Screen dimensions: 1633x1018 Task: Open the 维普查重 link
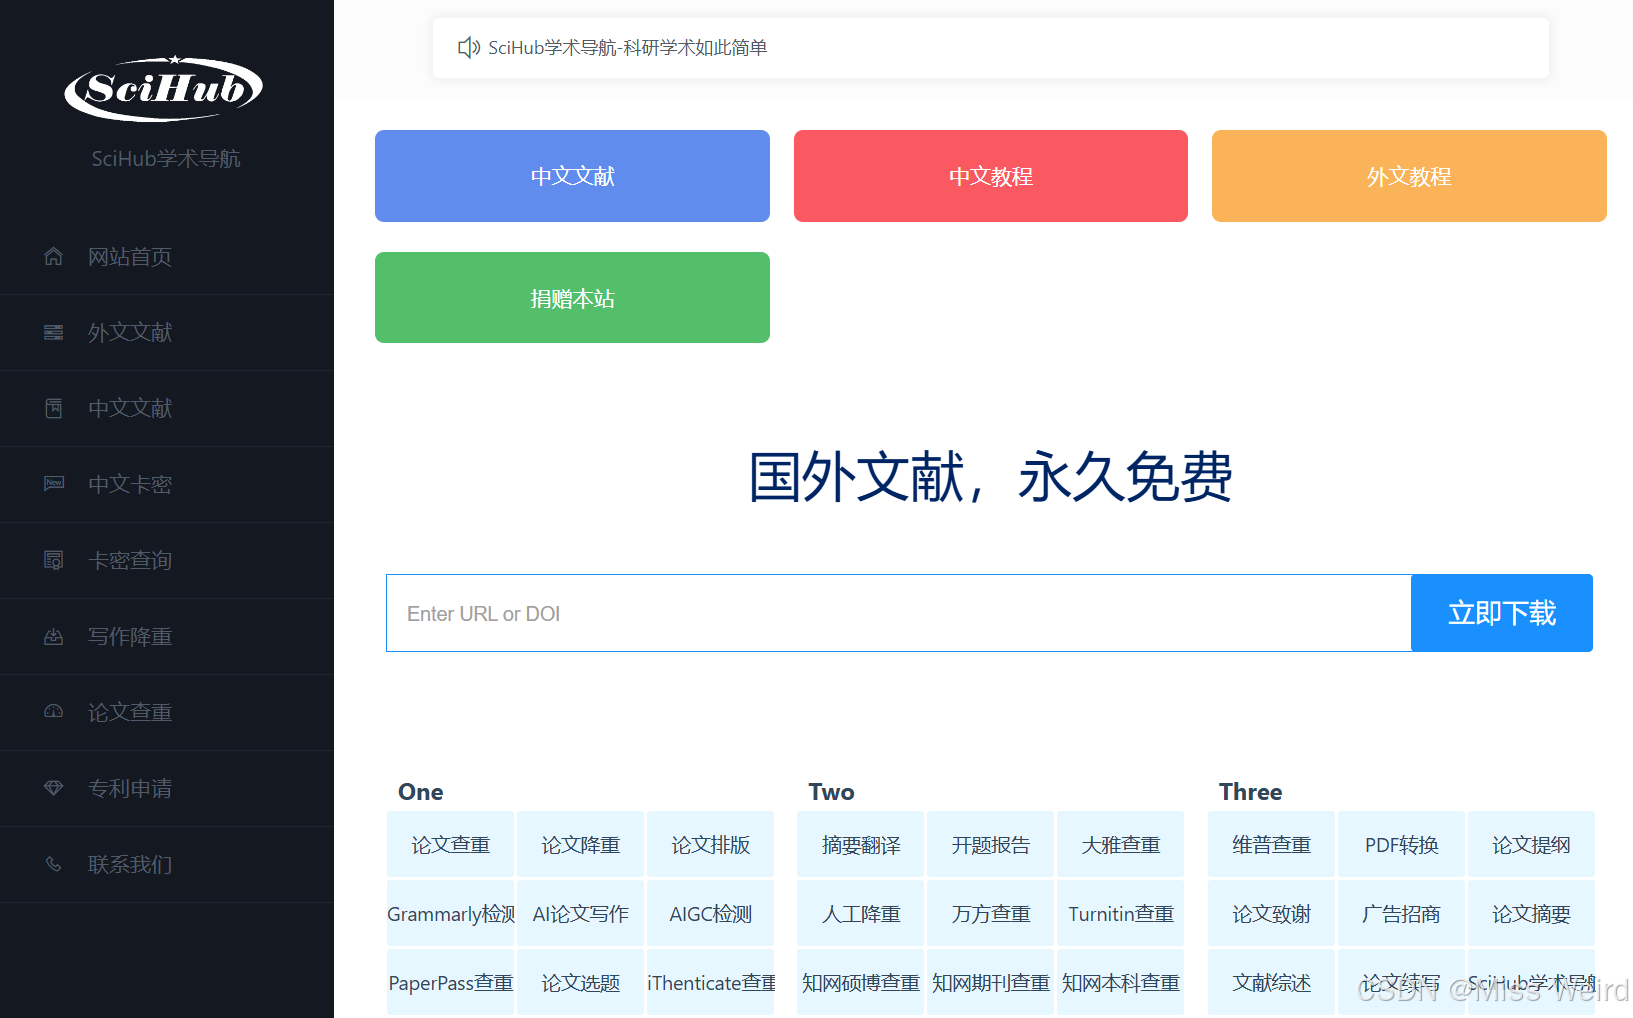click(1272, 845)
